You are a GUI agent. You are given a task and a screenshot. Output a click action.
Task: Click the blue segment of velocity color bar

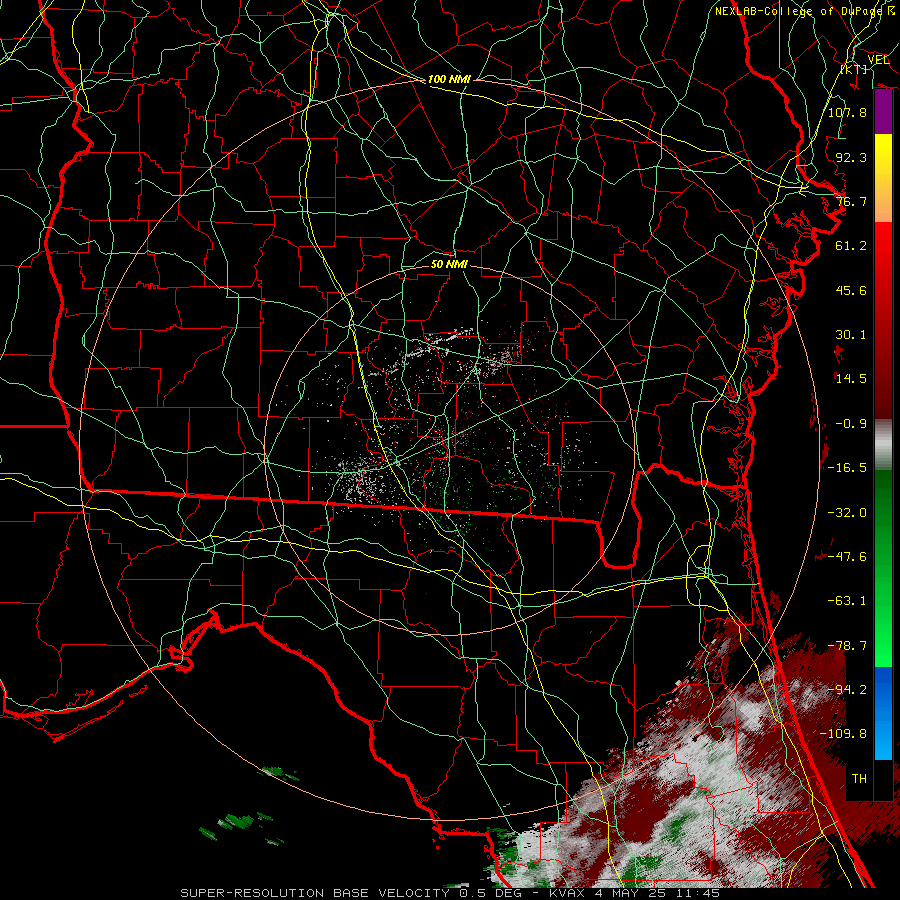point(883,713)
